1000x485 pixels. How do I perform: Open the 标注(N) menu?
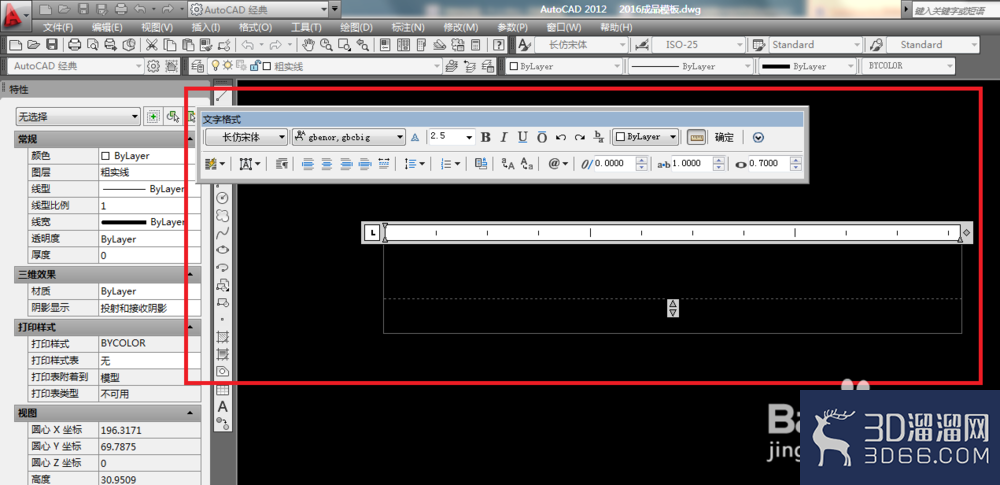pos(408,27)
